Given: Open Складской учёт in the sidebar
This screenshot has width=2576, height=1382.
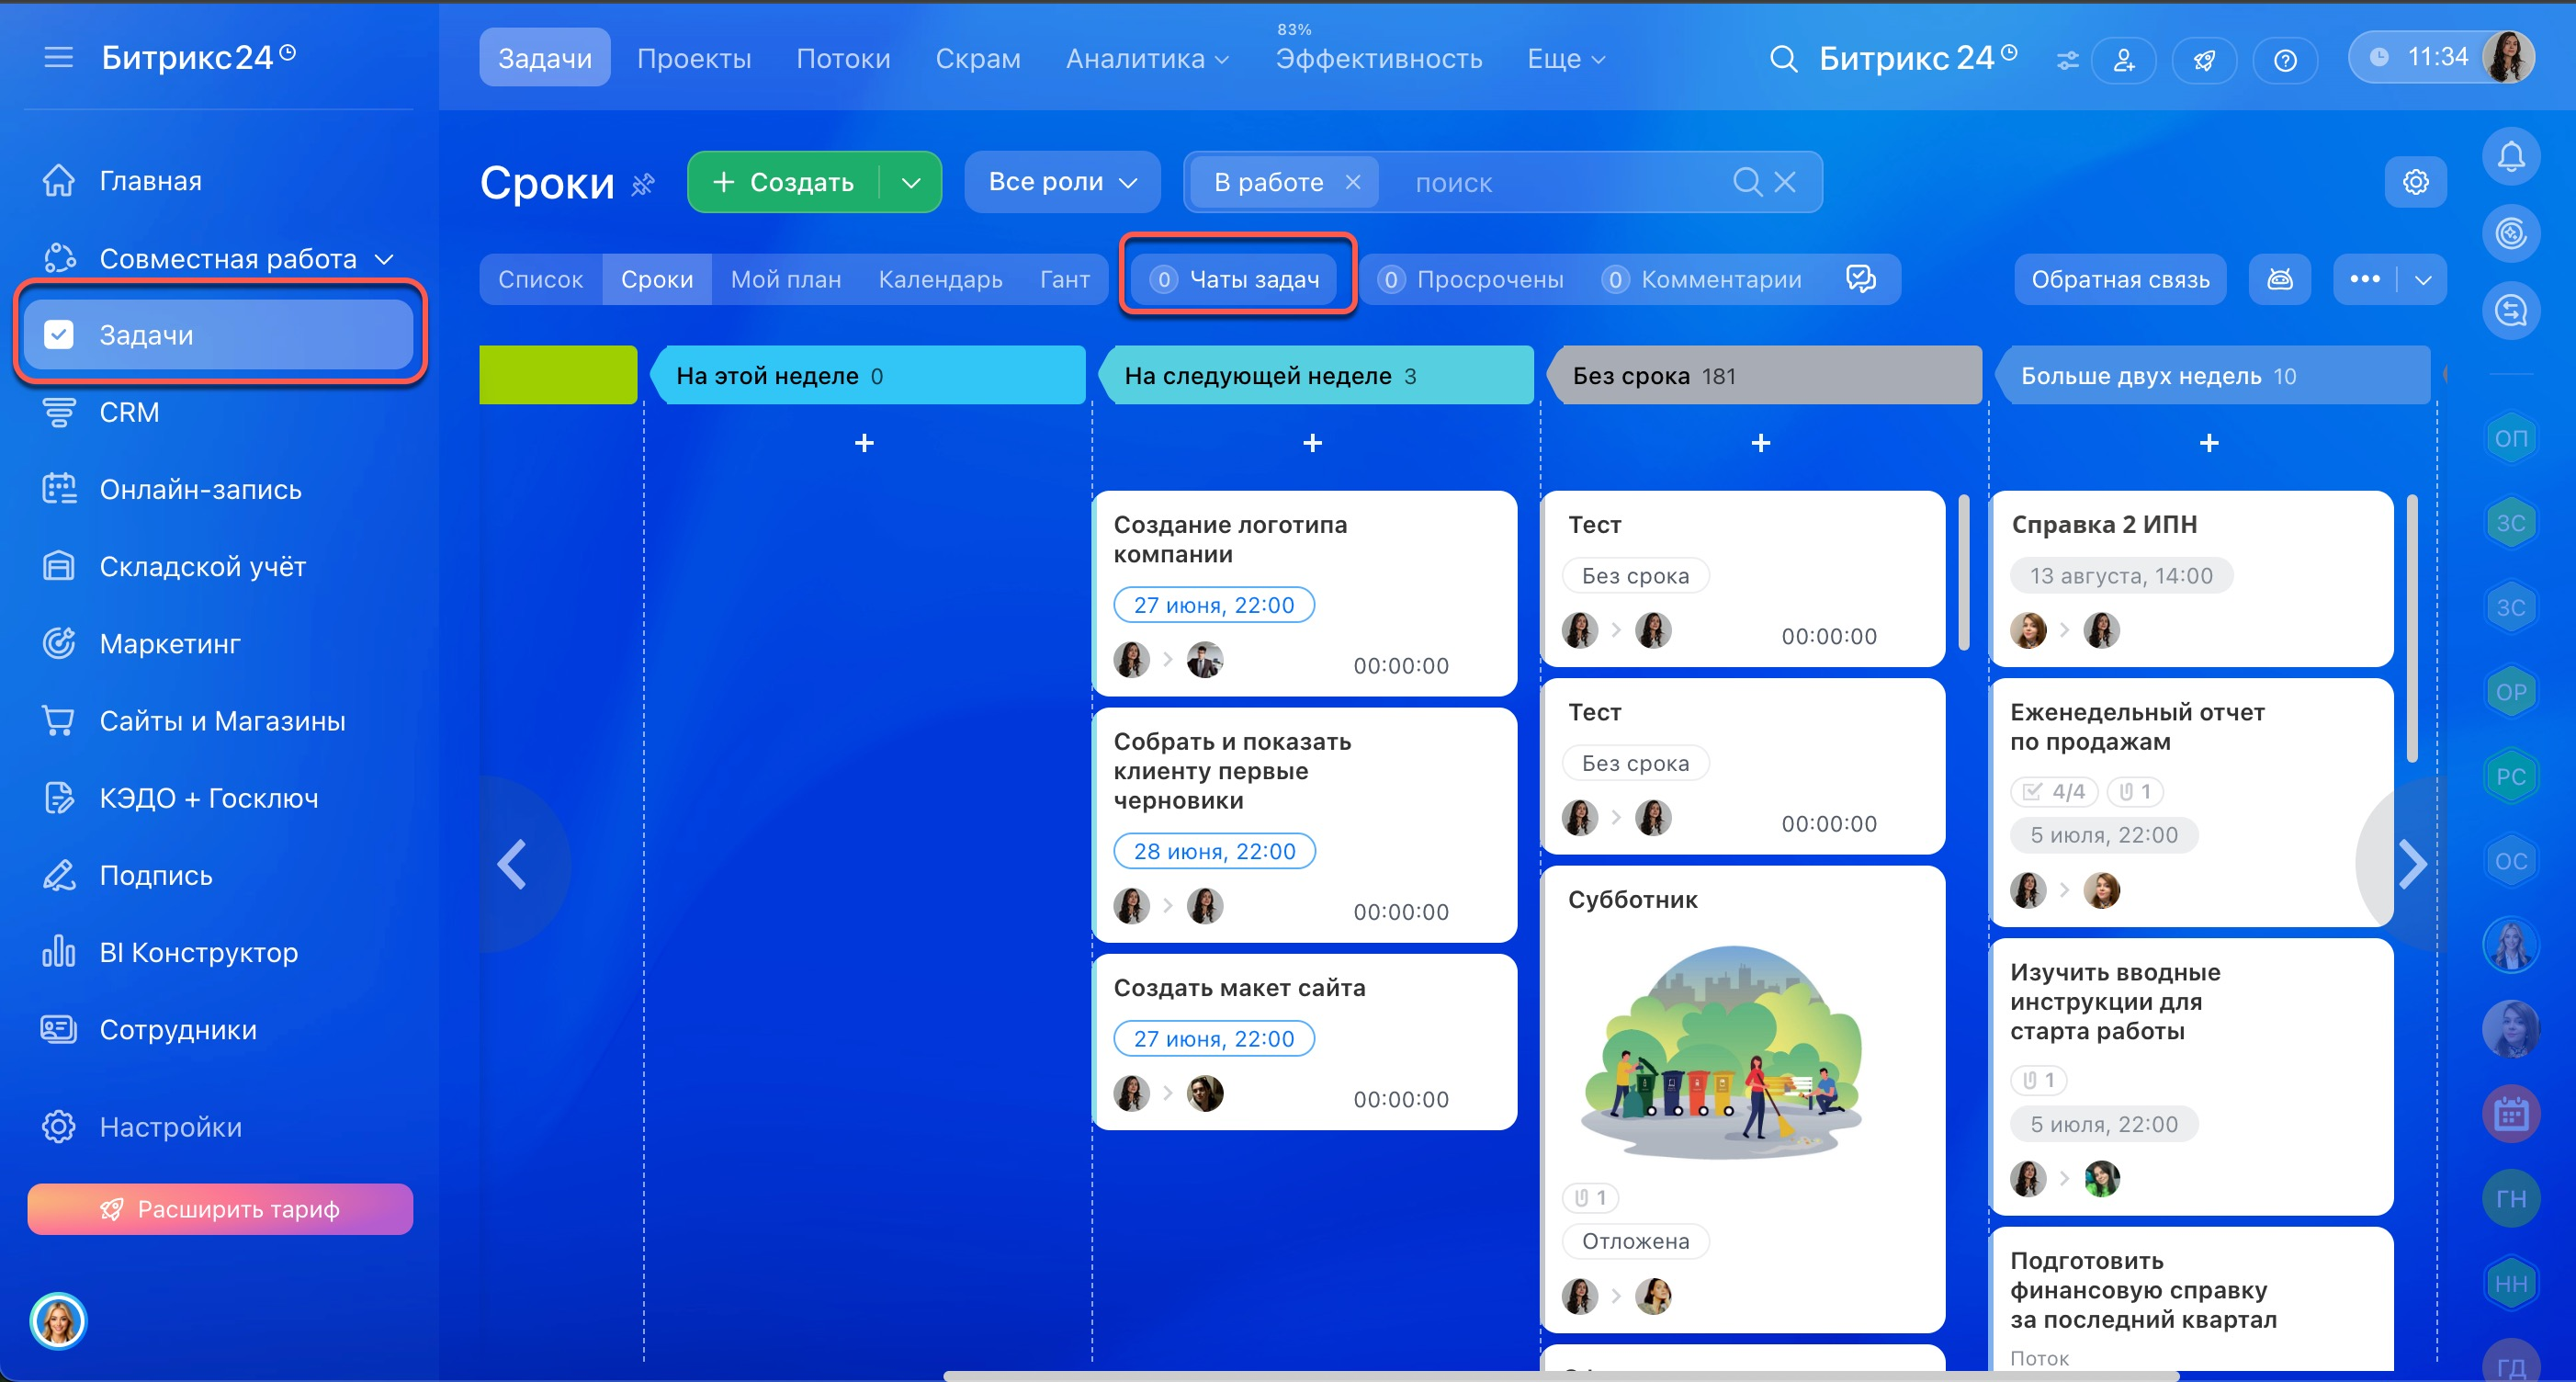Looking at the screenshot, I should [173, 566].
